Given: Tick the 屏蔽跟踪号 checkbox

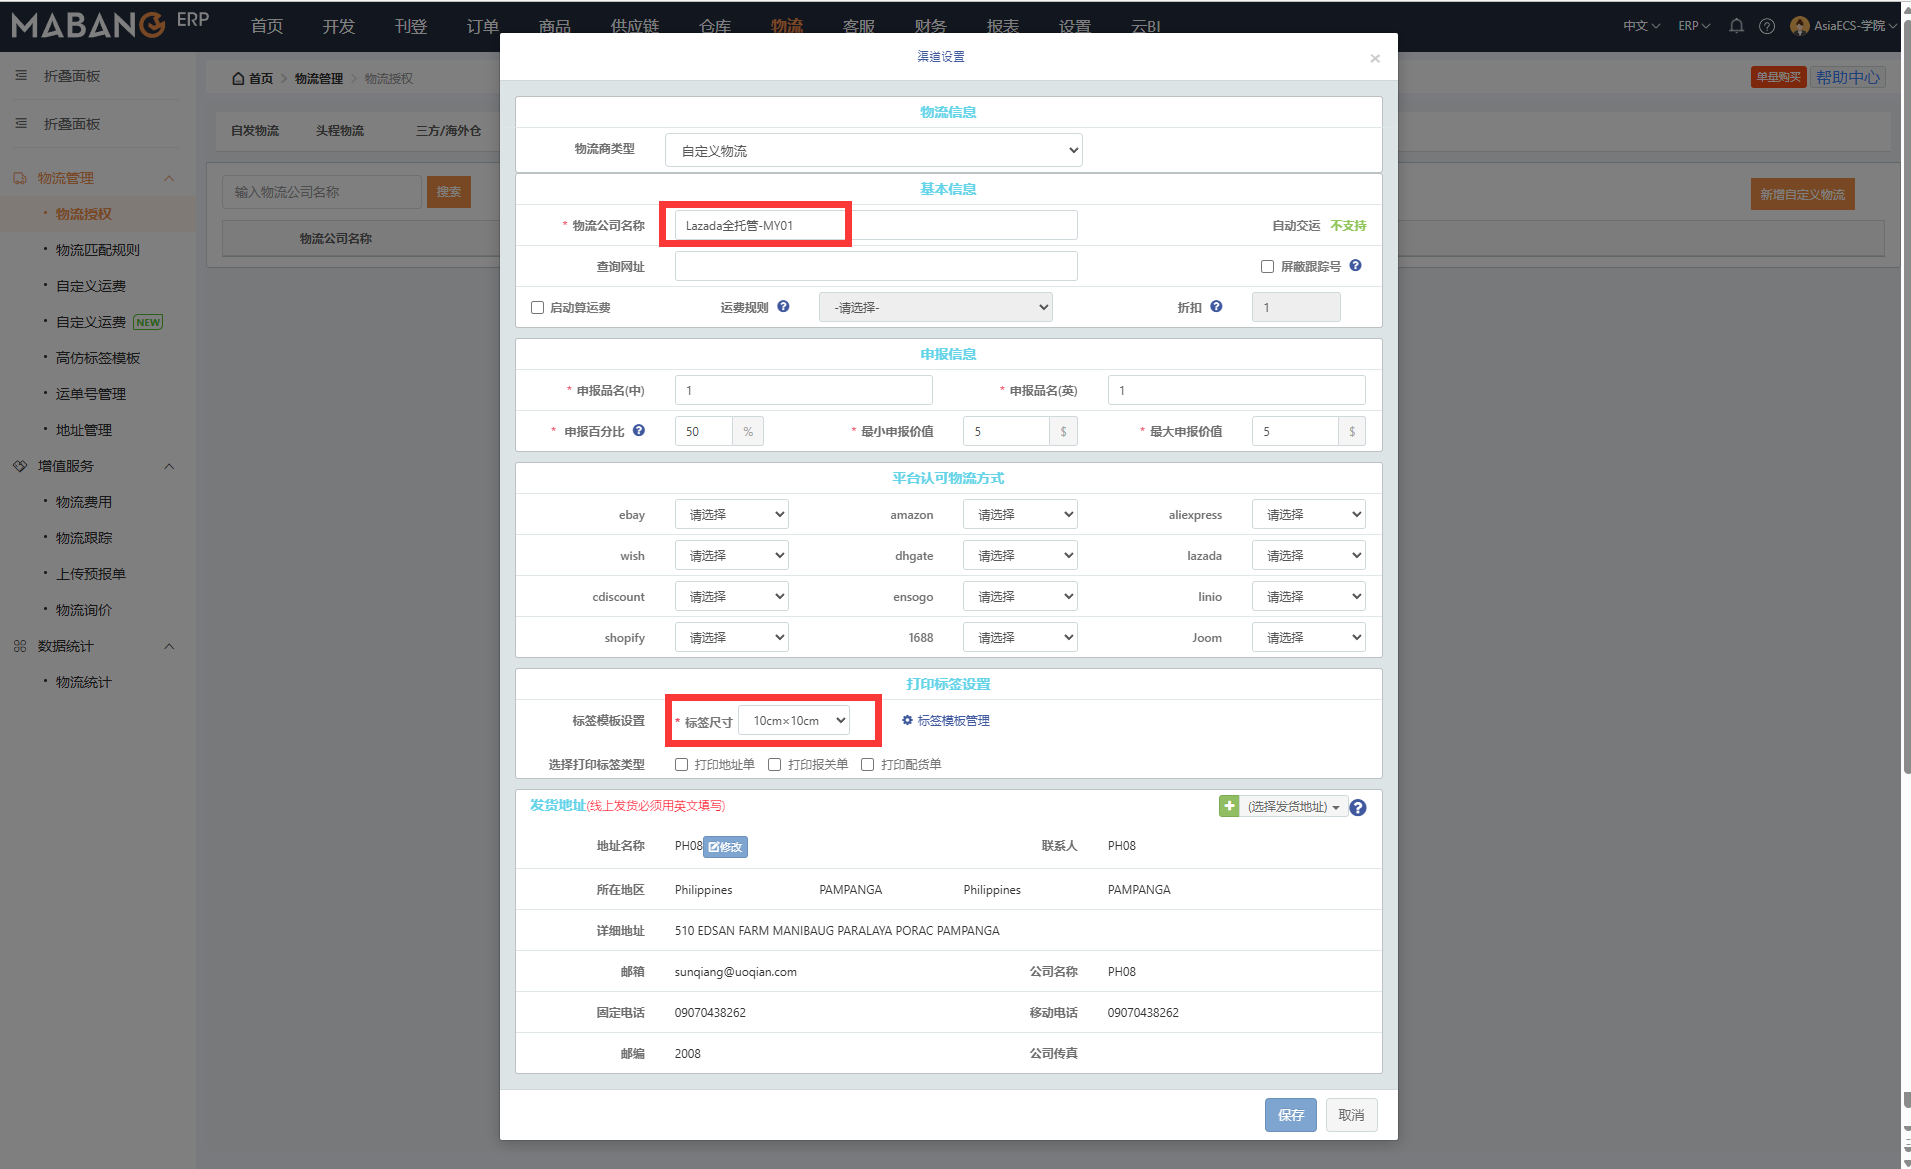Looking at the screenshot, I should pos(1267,266).
